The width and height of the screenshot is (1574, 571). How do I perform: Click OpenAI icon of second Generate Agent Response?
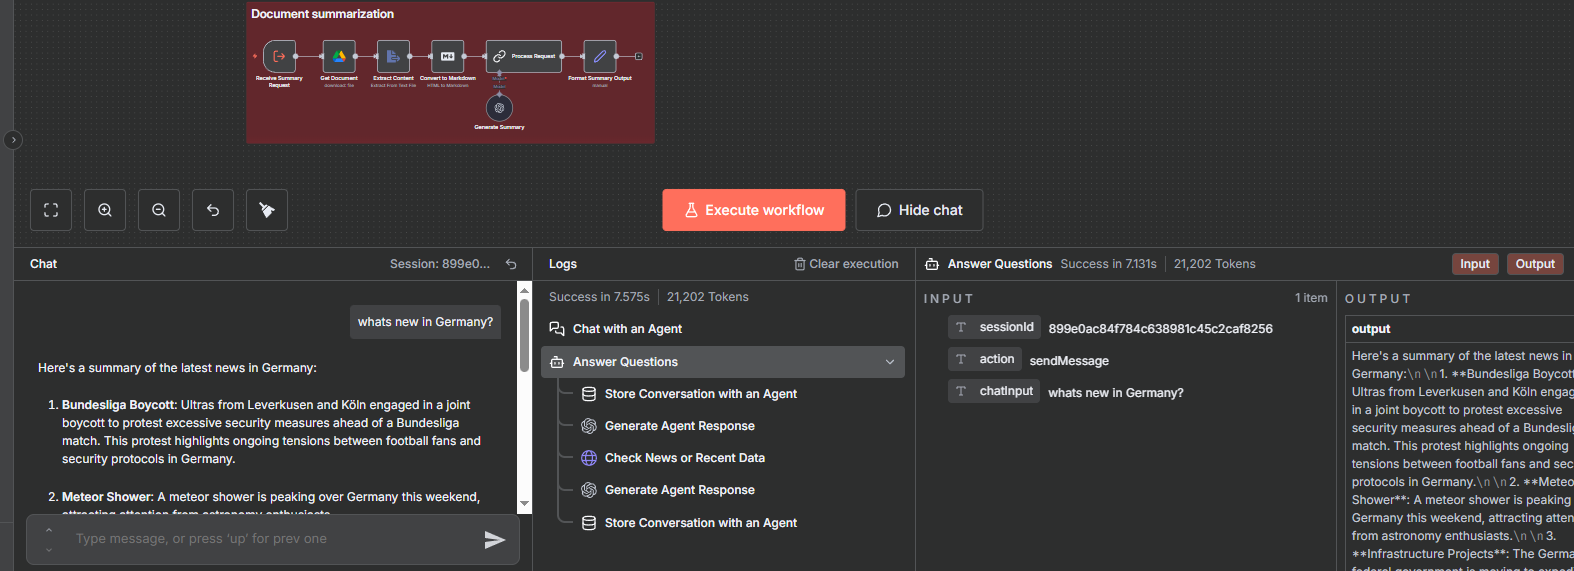(x=589, y=490)
